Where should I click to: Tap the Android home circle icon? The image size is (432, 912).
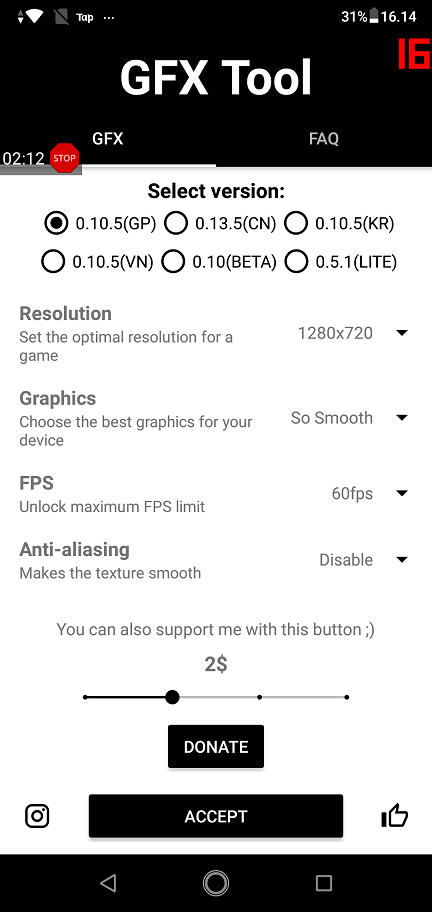[x=216, y=883]
